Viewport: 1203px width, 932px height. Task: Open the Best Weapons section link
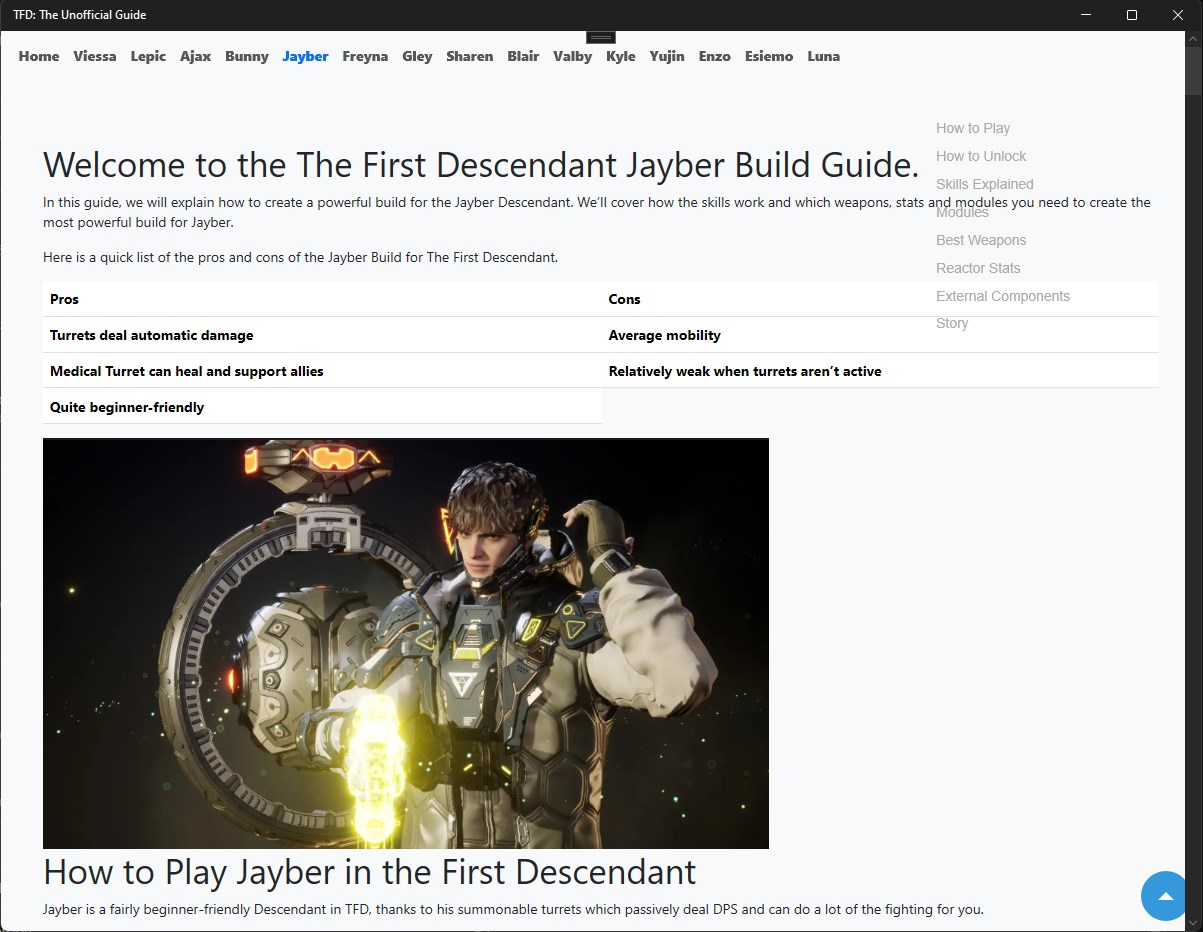[981, 240]
